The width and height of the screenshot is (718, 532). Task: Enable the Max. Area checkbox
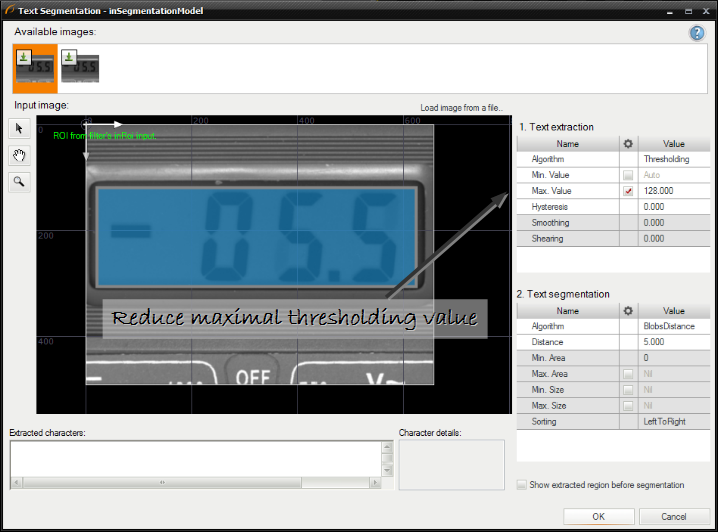[627, 374]
